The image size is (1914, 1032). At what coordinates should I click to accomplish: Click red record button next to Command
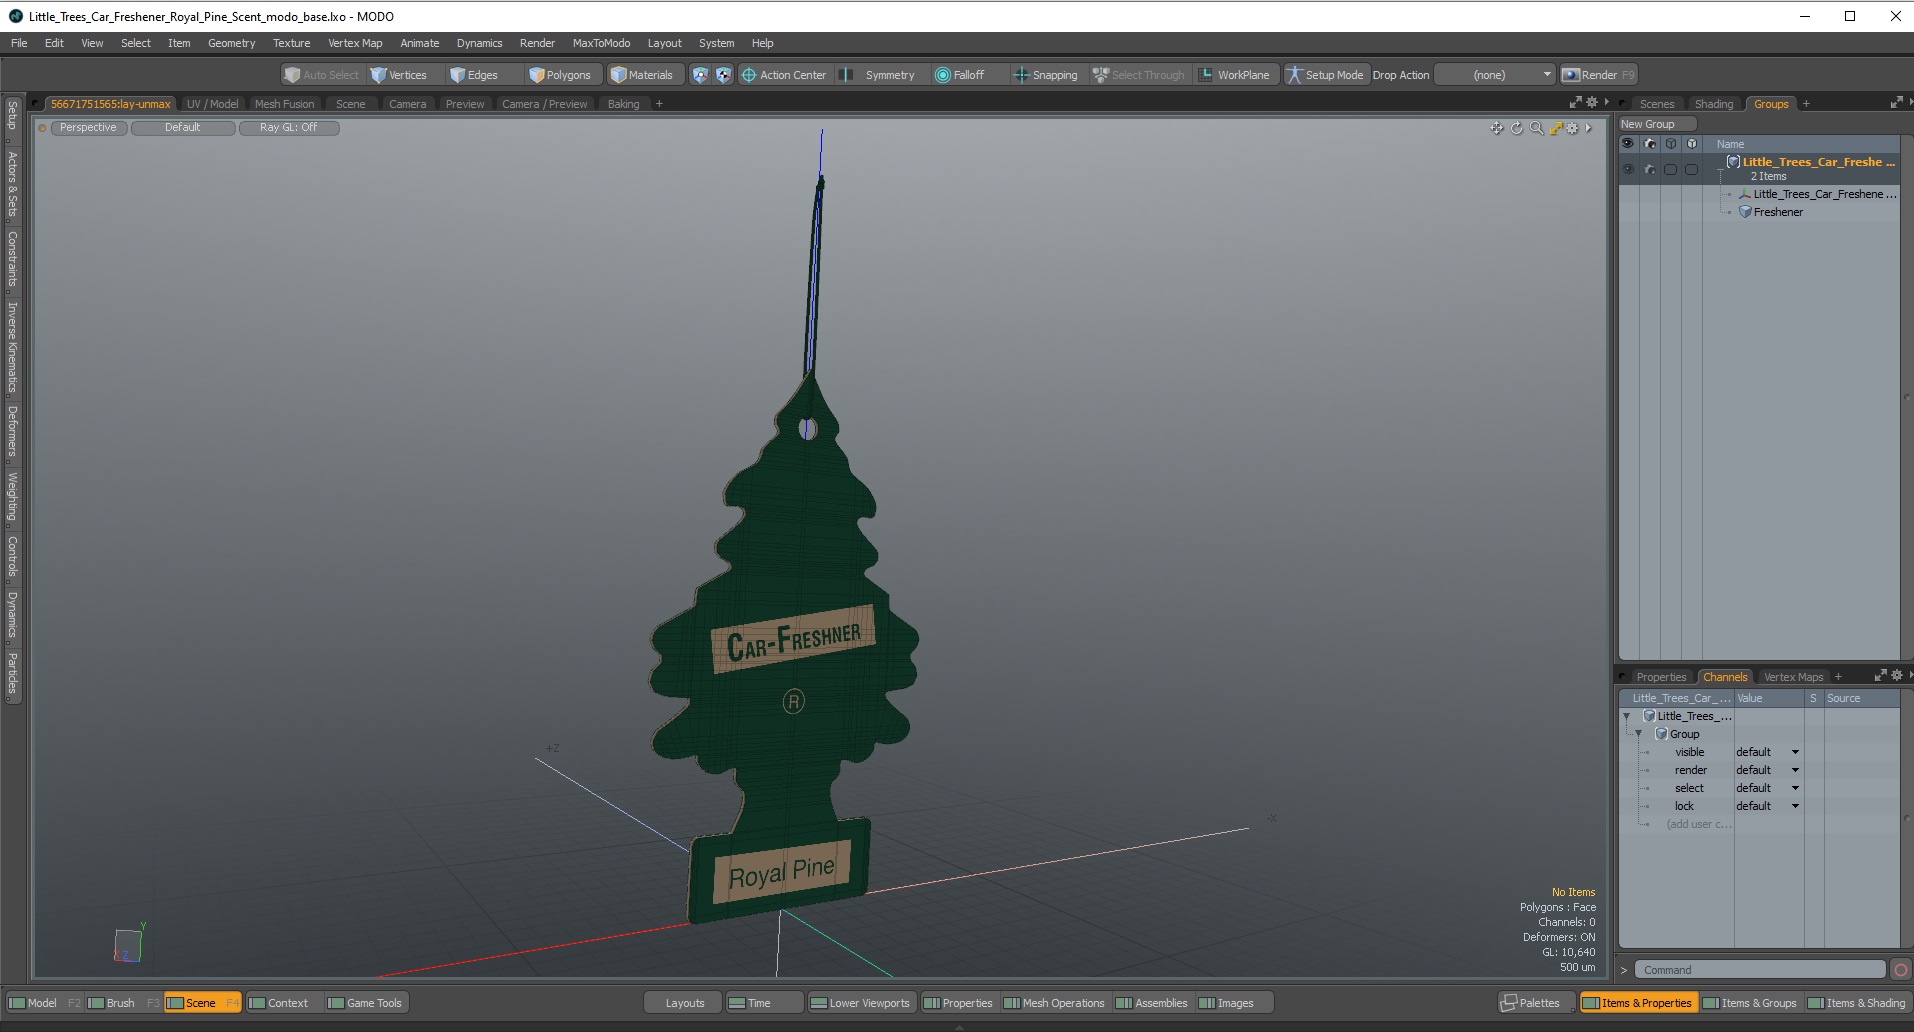[x=1901, y=970]
